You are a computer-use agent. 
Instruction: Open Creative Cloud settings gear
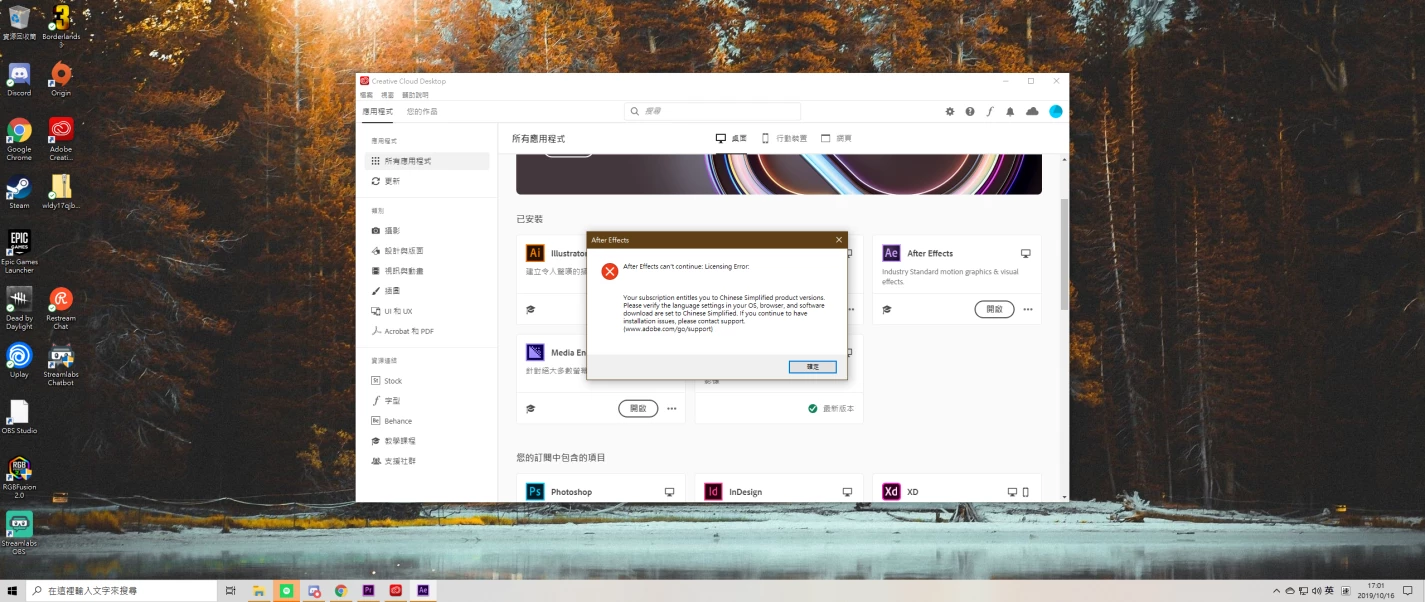(x=950, y=112)
